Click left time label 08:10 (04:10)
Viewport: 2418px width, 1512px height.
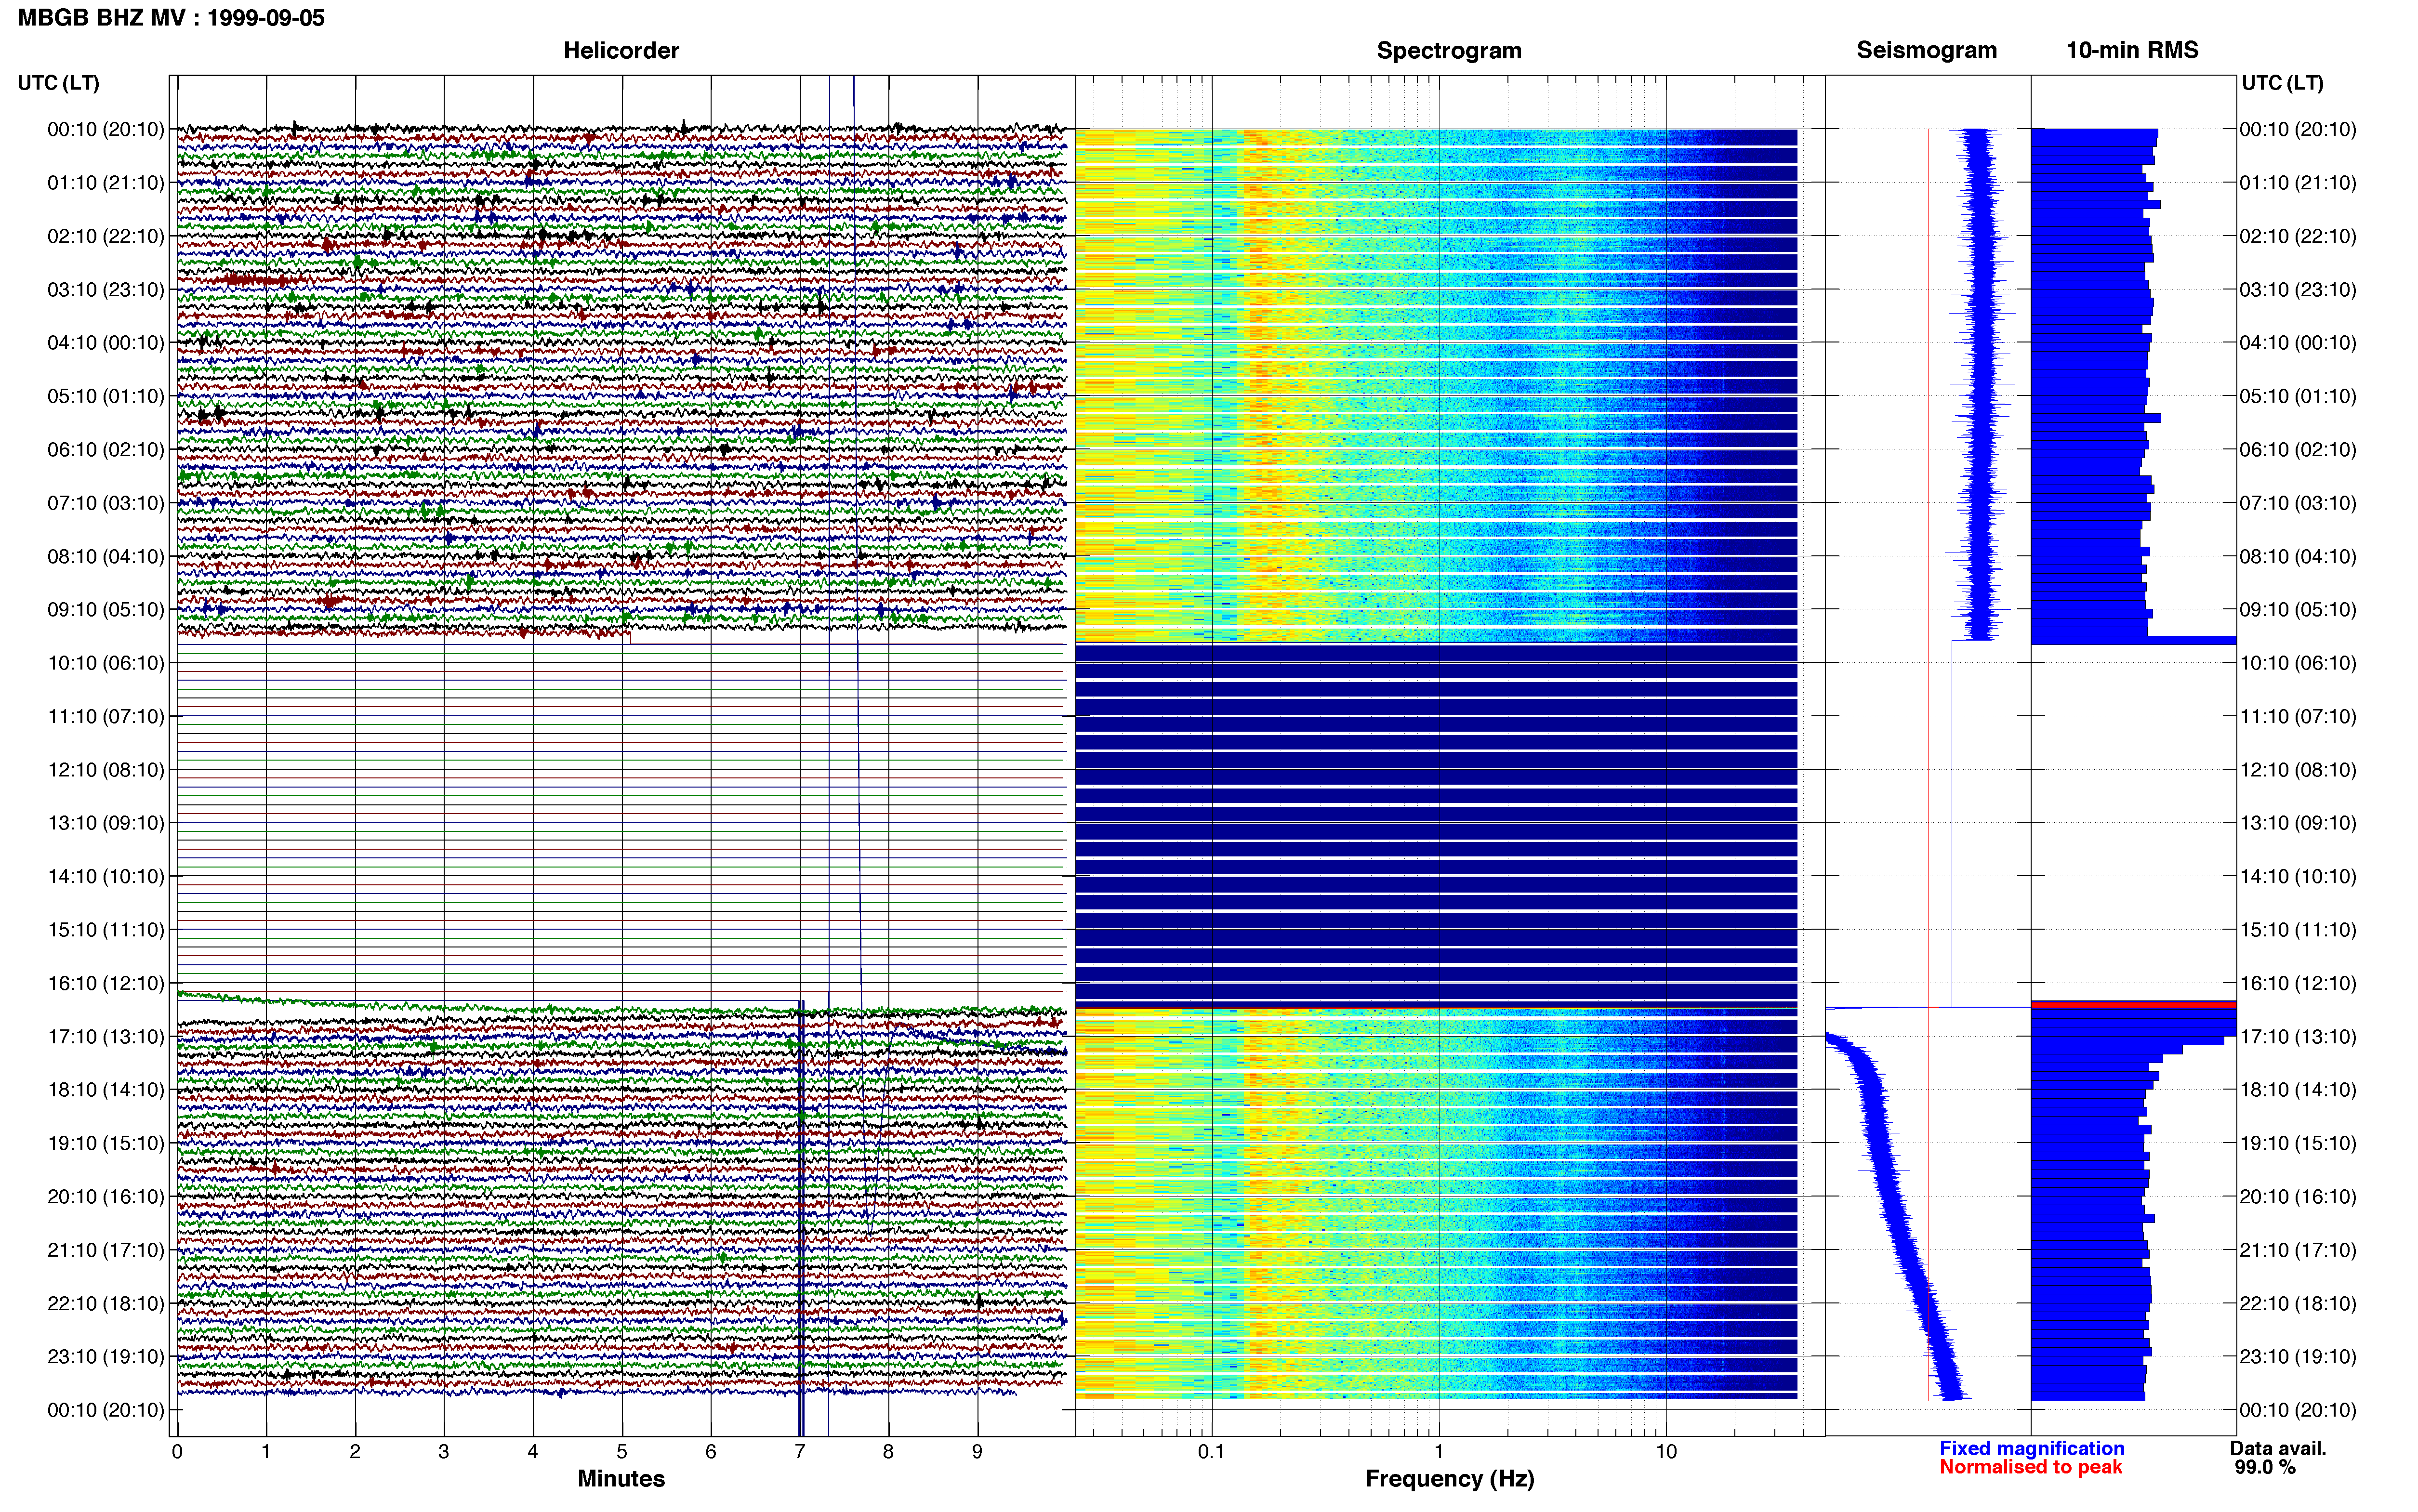tap(106, 556)
